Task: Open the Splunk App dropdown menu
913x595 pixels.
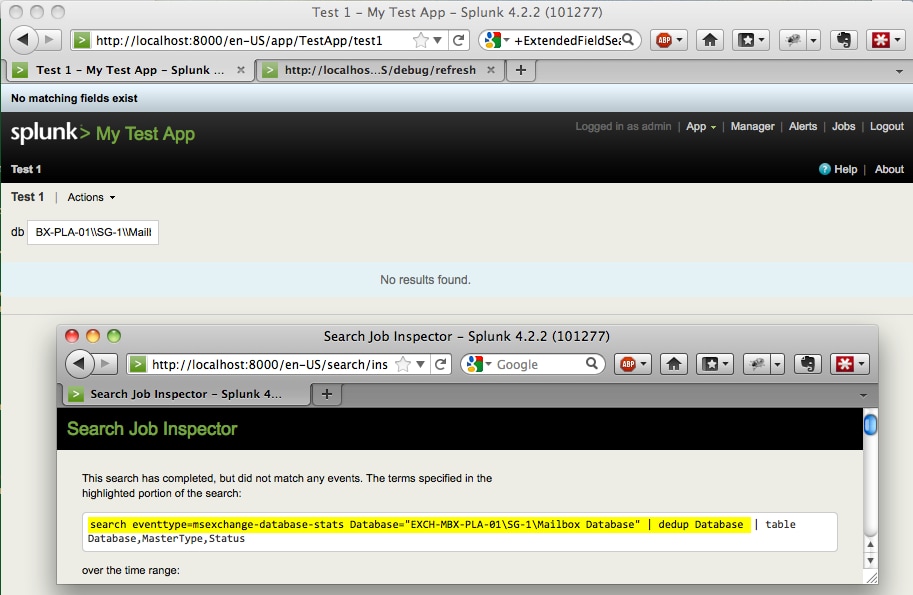Action: coord(700,126)
